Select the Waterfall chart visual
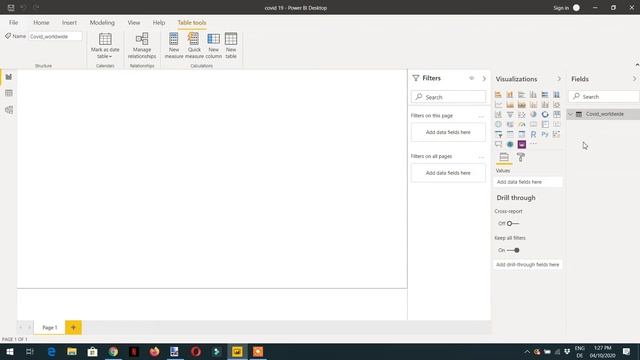640x360 pixels. tap(498, 115)
